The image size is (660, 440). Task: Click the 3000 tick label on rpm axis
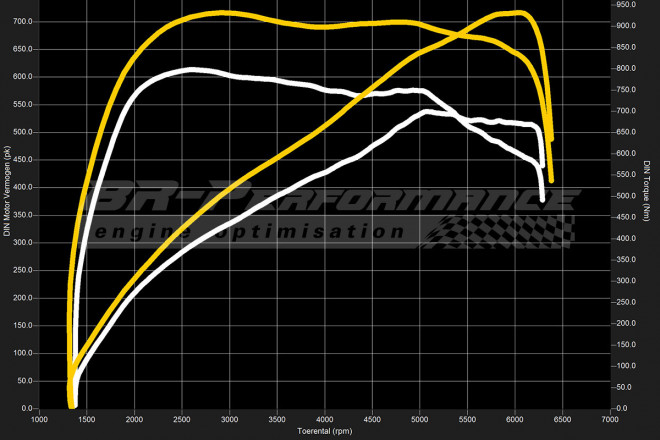[x=230, y=420]
